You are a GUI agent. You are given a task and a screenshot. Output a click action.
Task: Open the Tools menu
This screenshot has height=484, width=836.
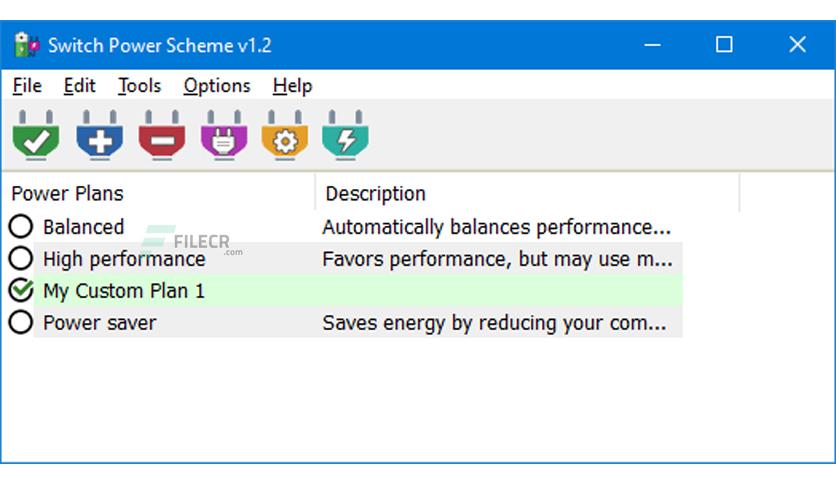pyautogui.click(x=139, y=86)
